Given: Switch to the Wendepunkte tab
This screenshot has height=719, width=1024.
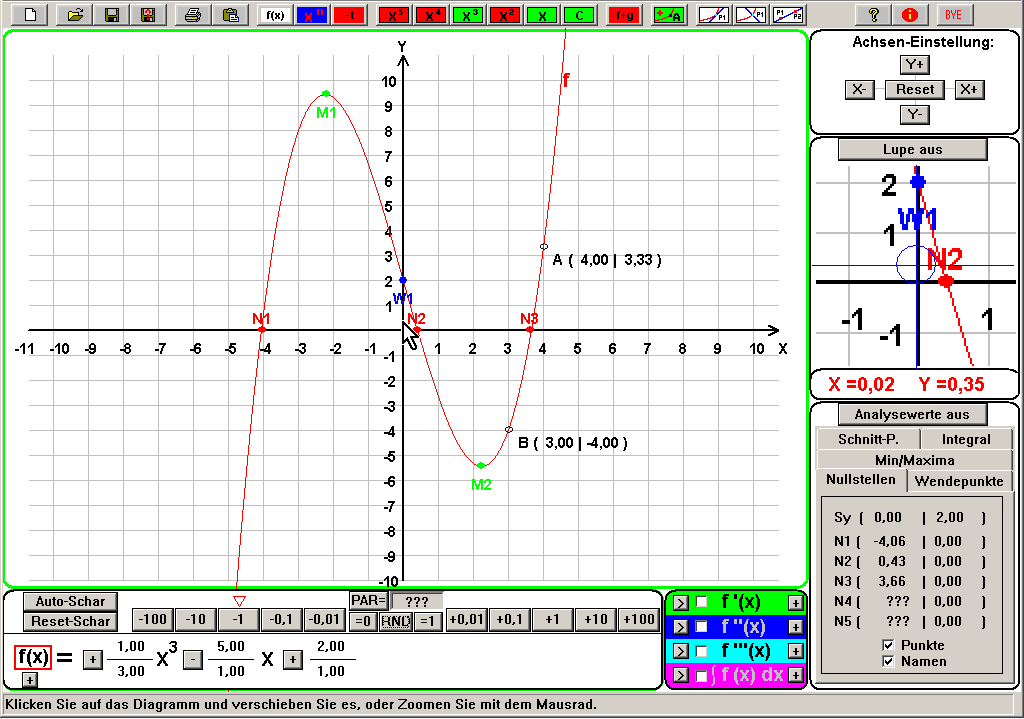Looking at the screenshot, I should click(x=959, y=481).
